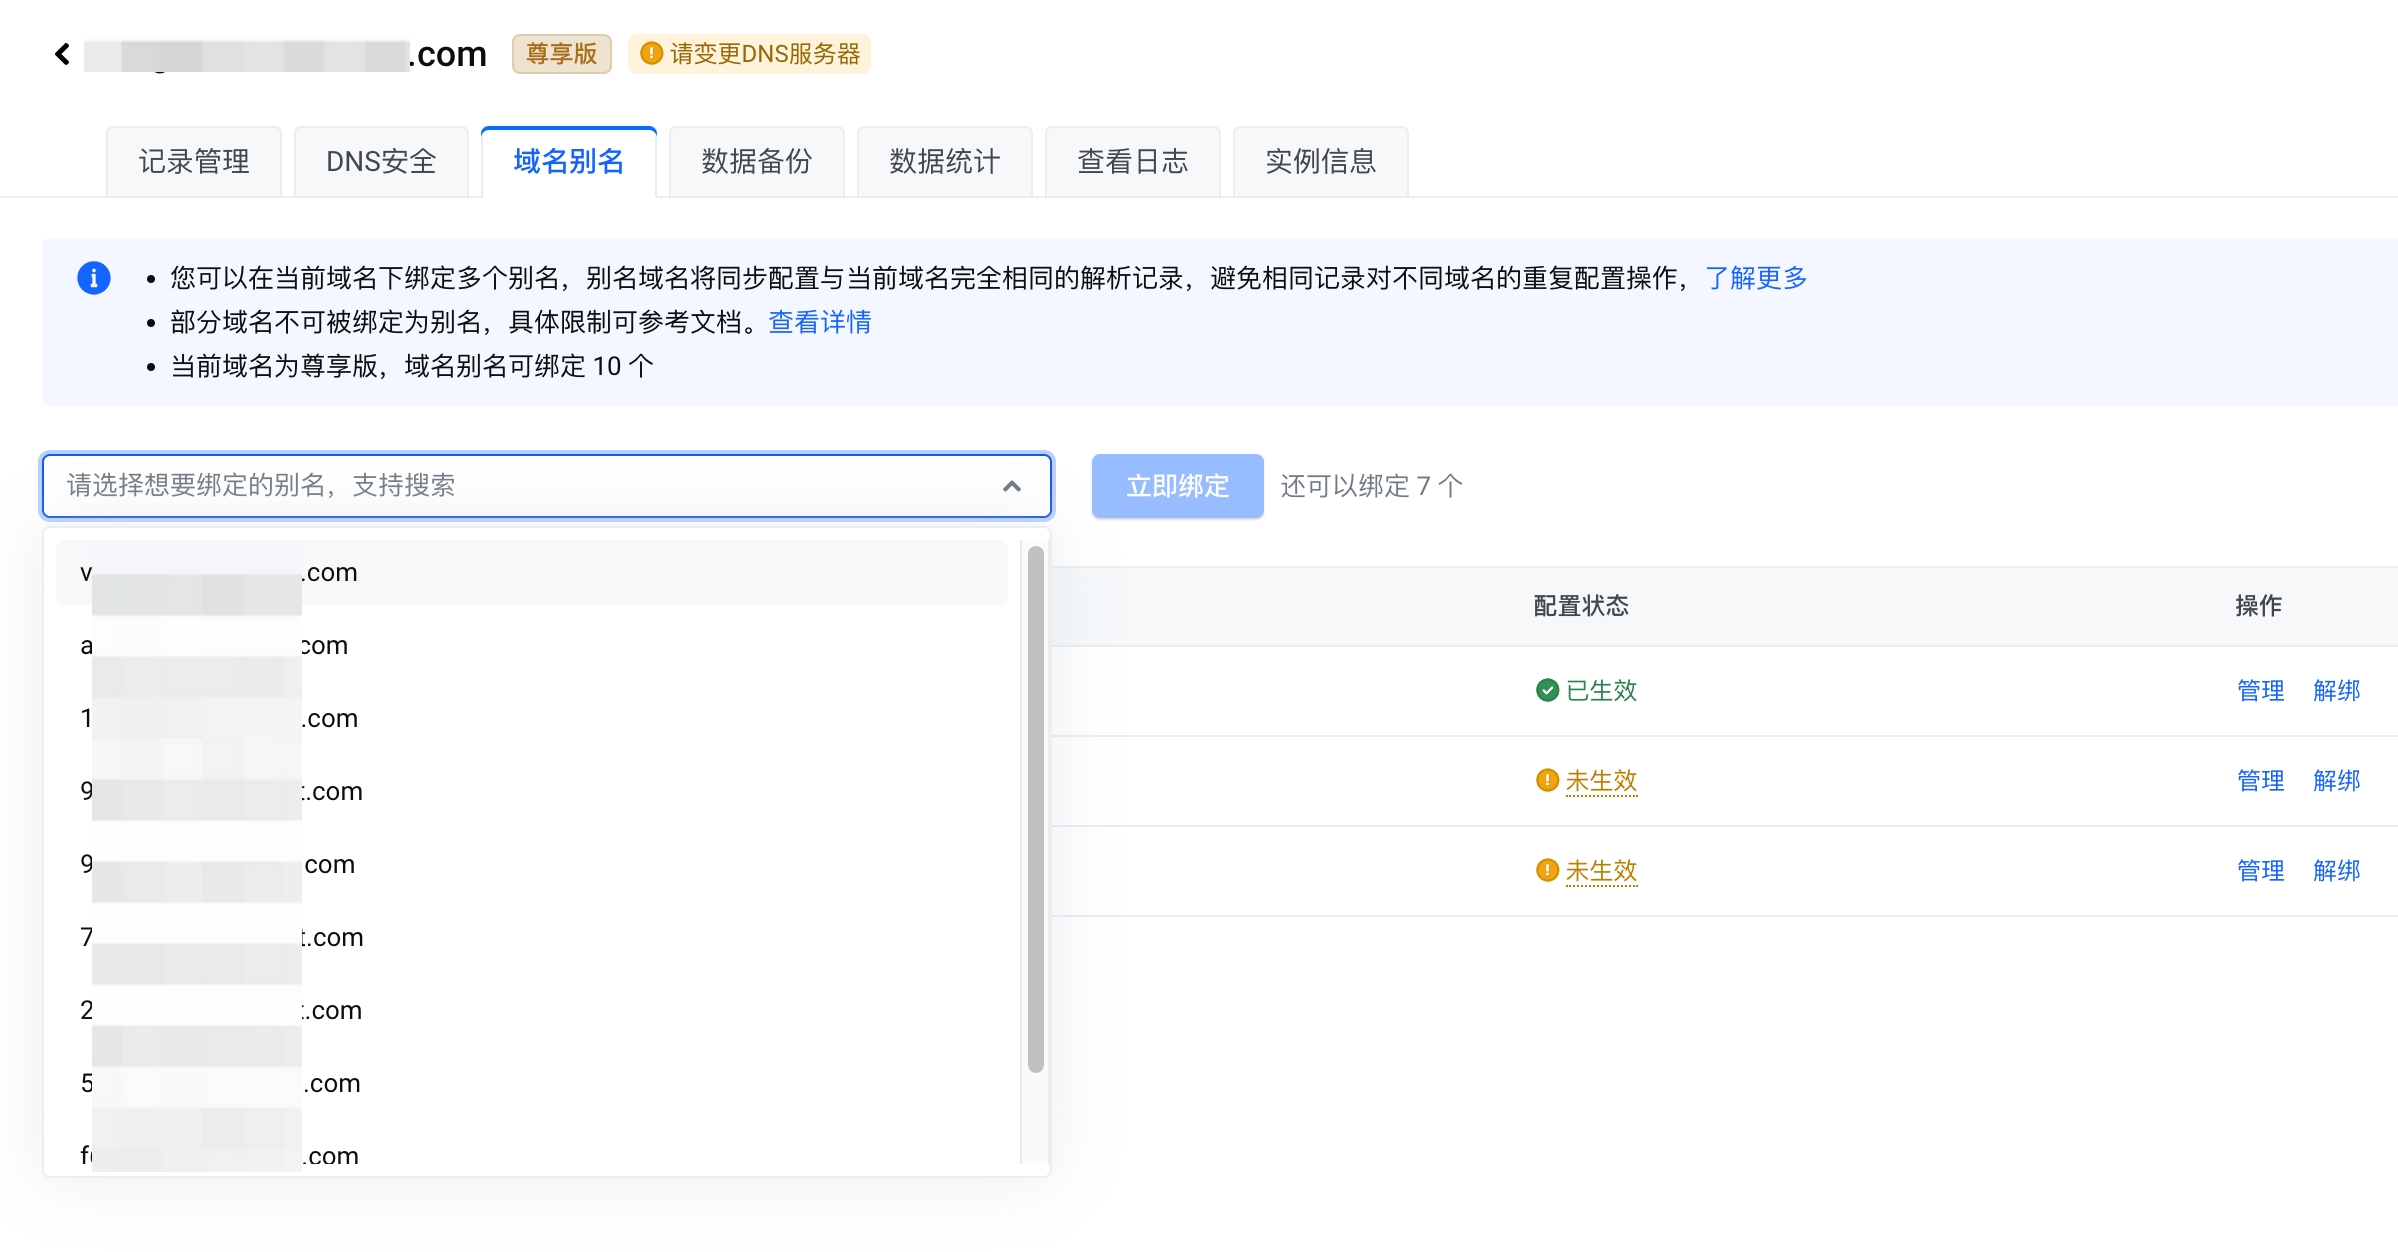Click the blue info icon
Viewport: 2398px width, 1252px height.
pyautogui.click(x=94, y=278)
